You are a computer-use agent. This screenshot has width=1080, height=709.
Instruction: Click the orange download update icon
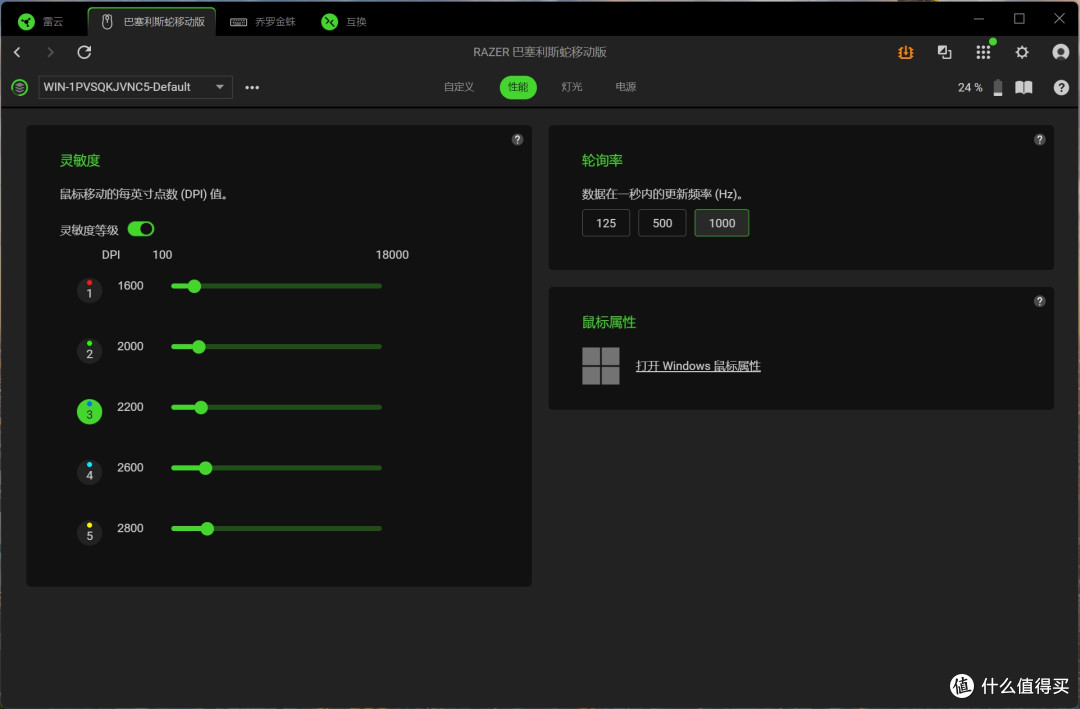[x=906, y=52]
